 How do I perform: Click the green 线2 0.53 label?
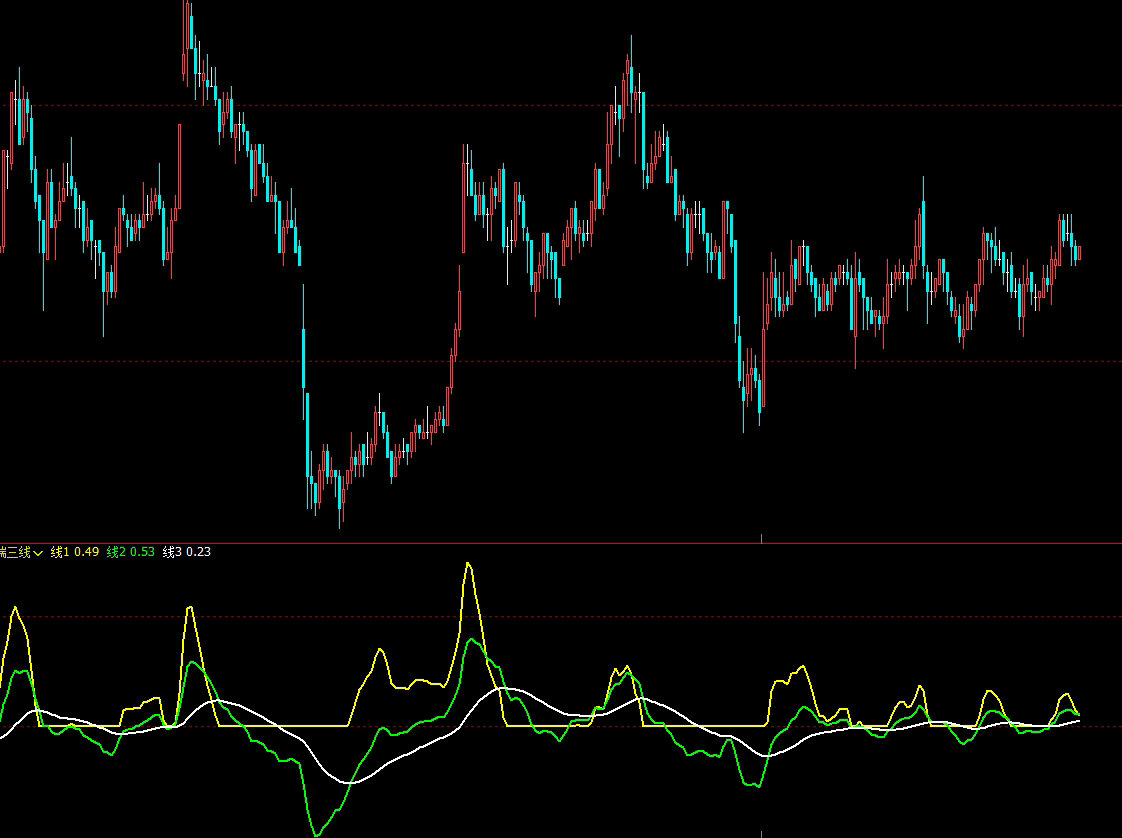[x=130, y=552]
